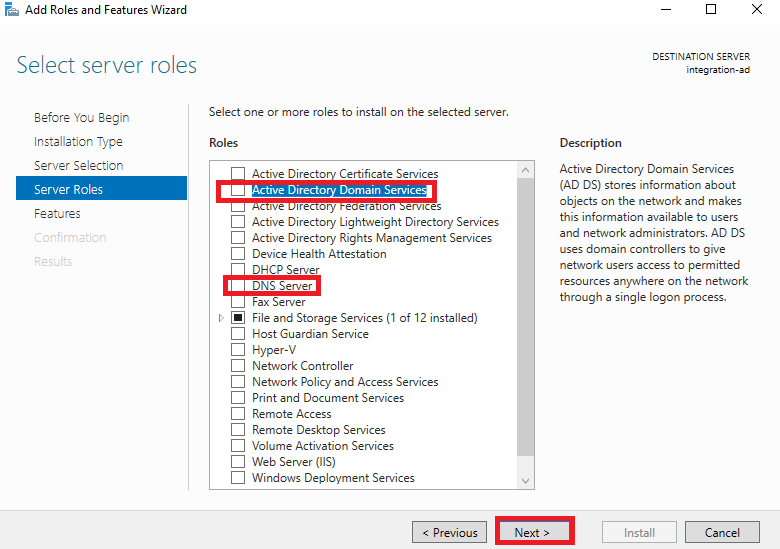
Task: Expand File and Storage Services node
Action: coord(221,318)
